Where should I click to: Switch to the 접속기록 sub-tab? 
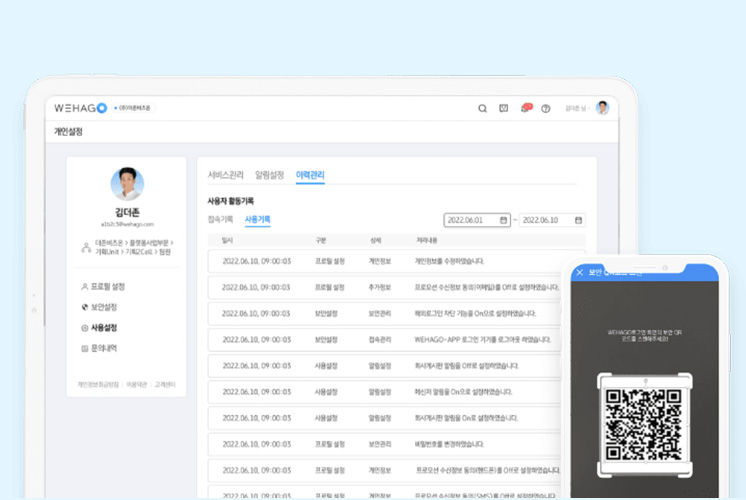coord(220,219)
